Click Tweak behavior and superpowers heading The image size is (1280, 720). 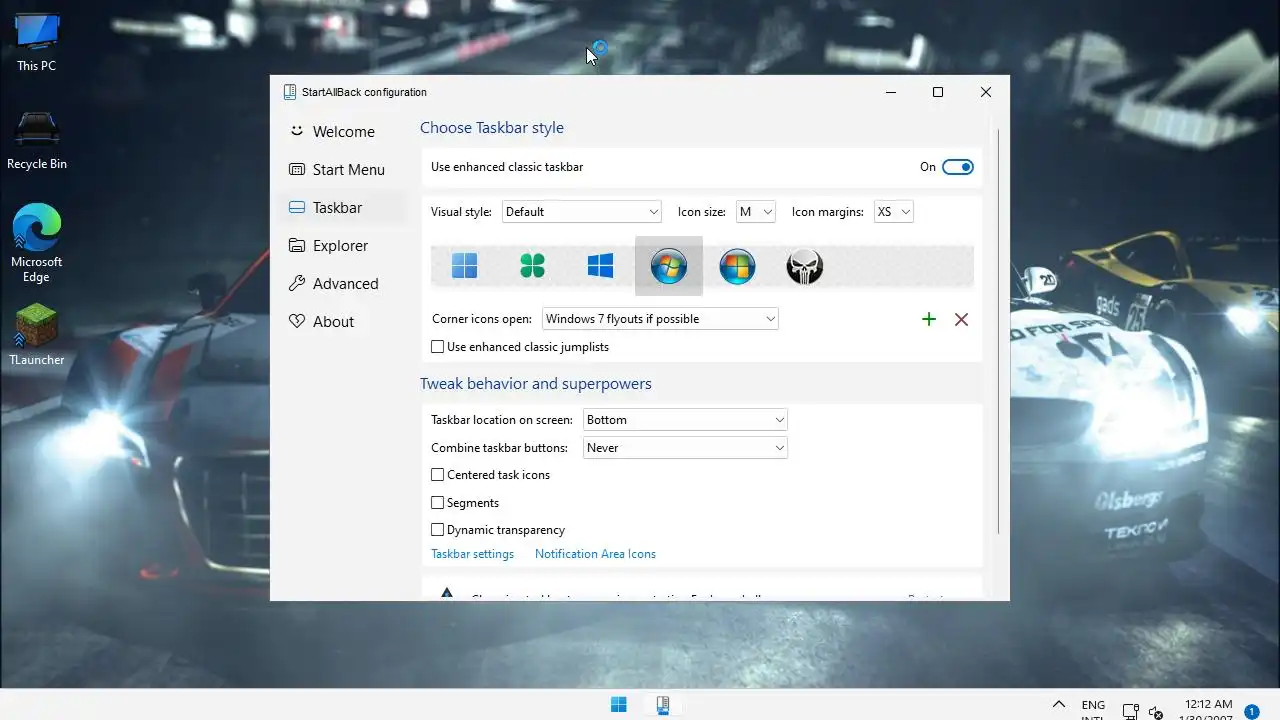(536, 384)
